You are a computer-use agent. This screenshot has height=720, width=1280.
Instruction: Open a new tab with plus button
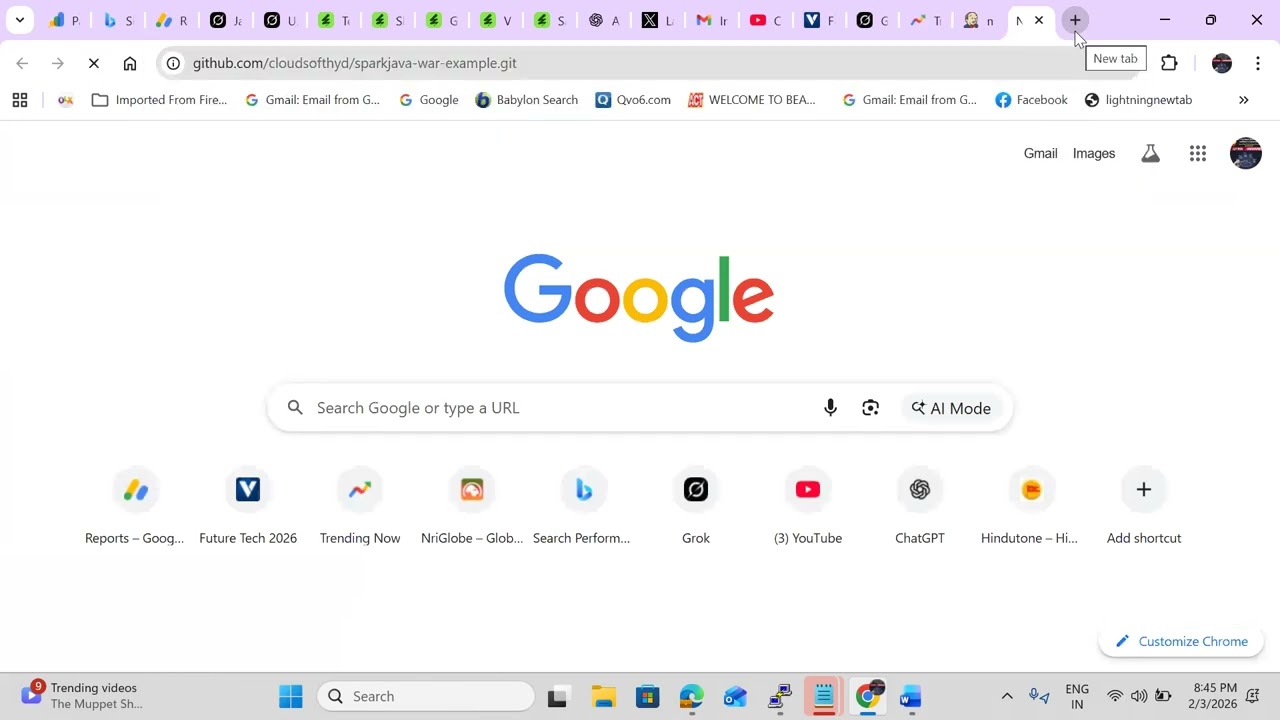pyautogui.click(x=1075, y=20)
